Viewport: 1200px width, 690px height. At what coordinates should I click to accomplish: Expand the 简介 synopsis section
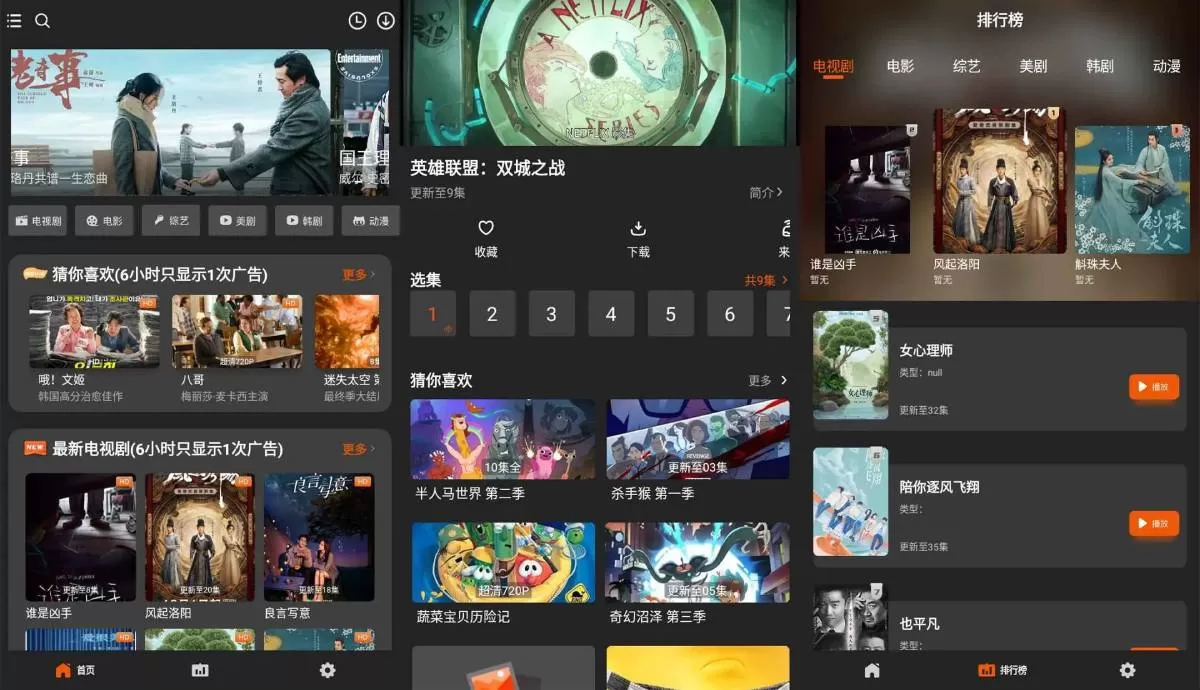point(766,194)
